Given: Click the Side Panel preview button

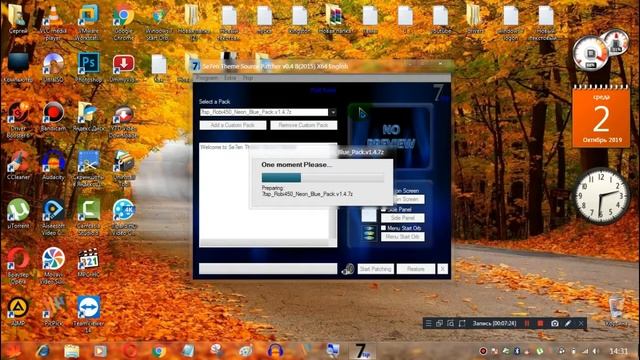Looking at the screenshot, I should pos(402,218).
